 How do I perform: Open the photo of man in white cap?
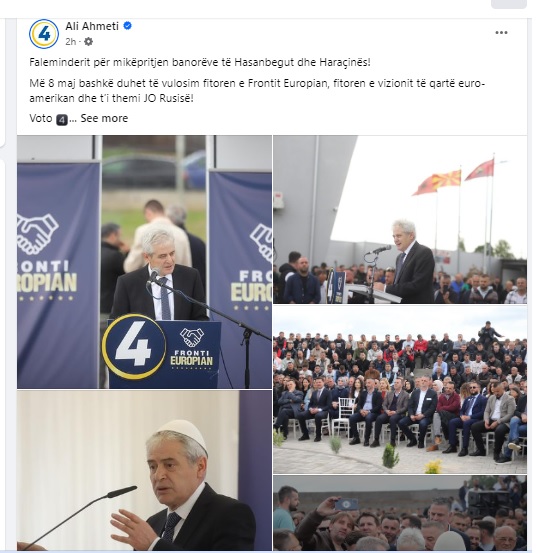pyautogui.click(x=144, y=470)
